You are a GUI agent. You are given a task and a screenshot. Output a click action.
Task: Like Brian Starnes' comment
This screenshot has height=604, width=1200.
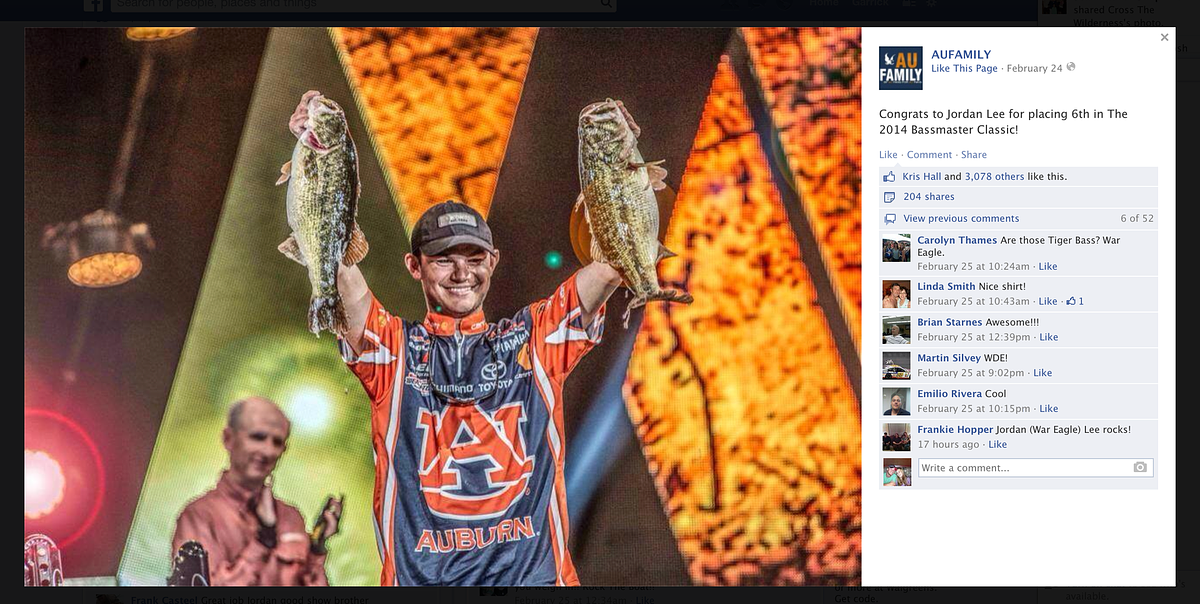pyautogui.click(x=1048, y=337)
